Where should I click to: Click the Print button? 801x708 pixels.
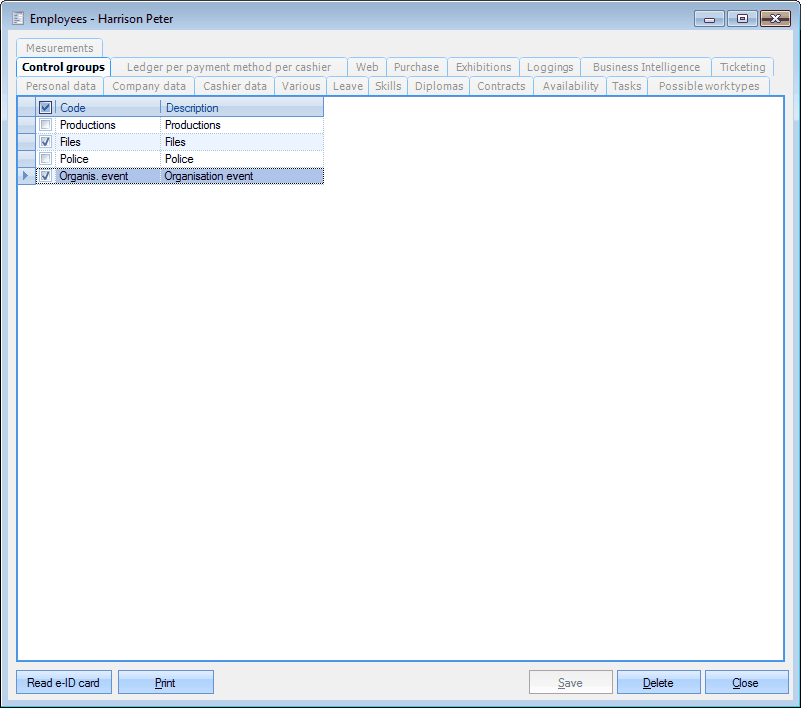(165, 683)
